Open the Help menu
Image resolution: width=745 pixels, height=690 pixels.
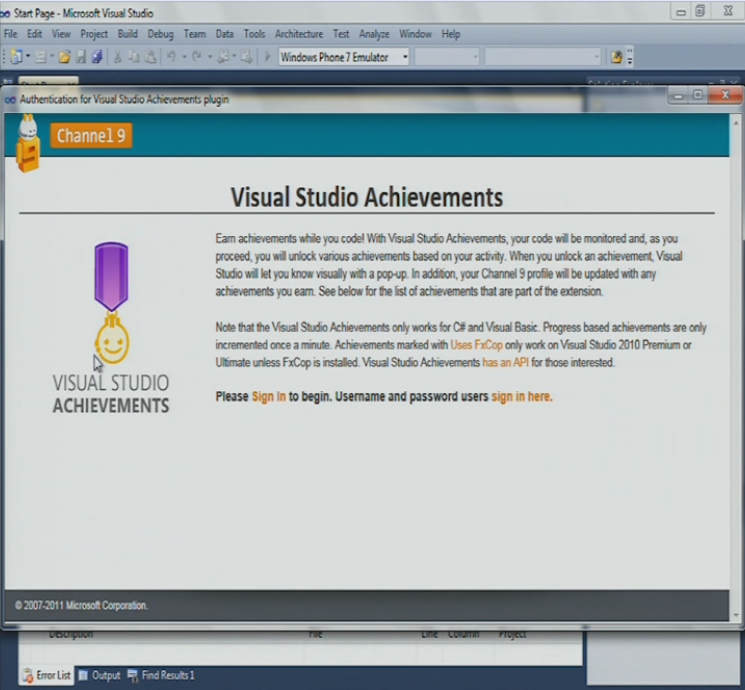451,34
